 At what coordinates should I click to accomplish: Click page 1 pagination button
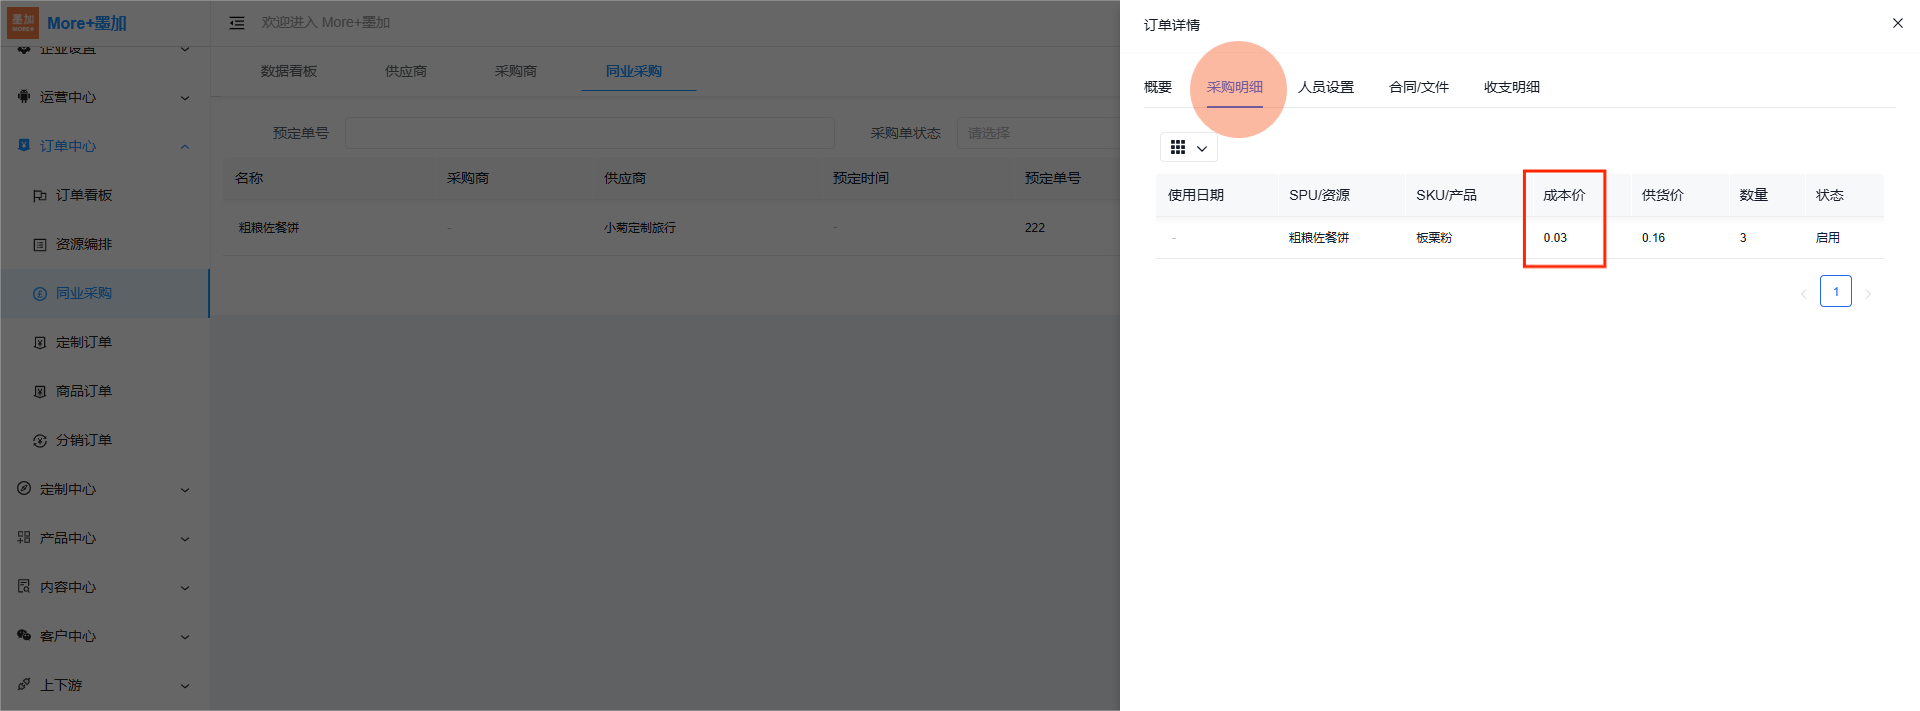pyautogui.click(x=1835, y=292)
